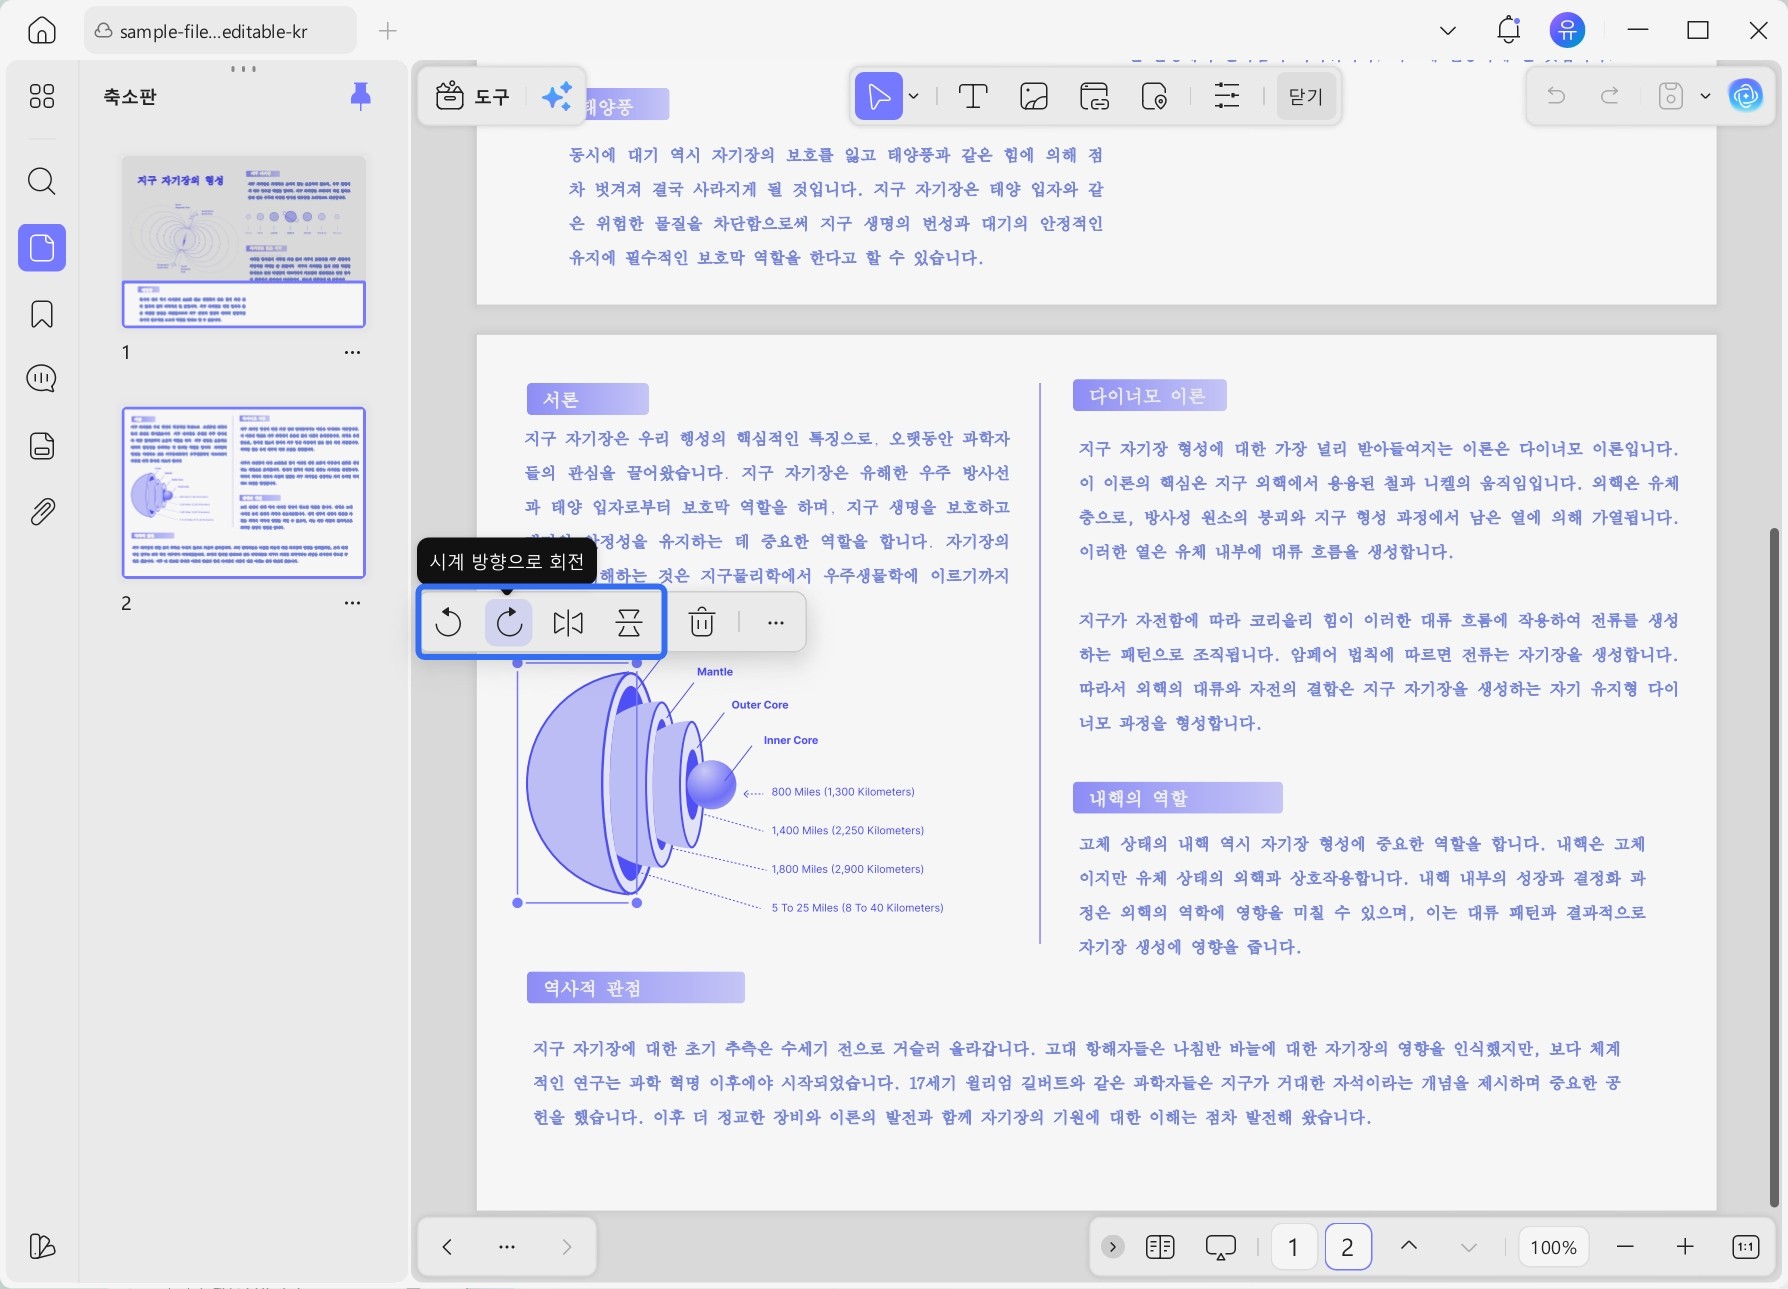The height and width of the screenshot is (1289, 1788).
Task: Select the page location marker tool
Action: tap(1155, 96)
